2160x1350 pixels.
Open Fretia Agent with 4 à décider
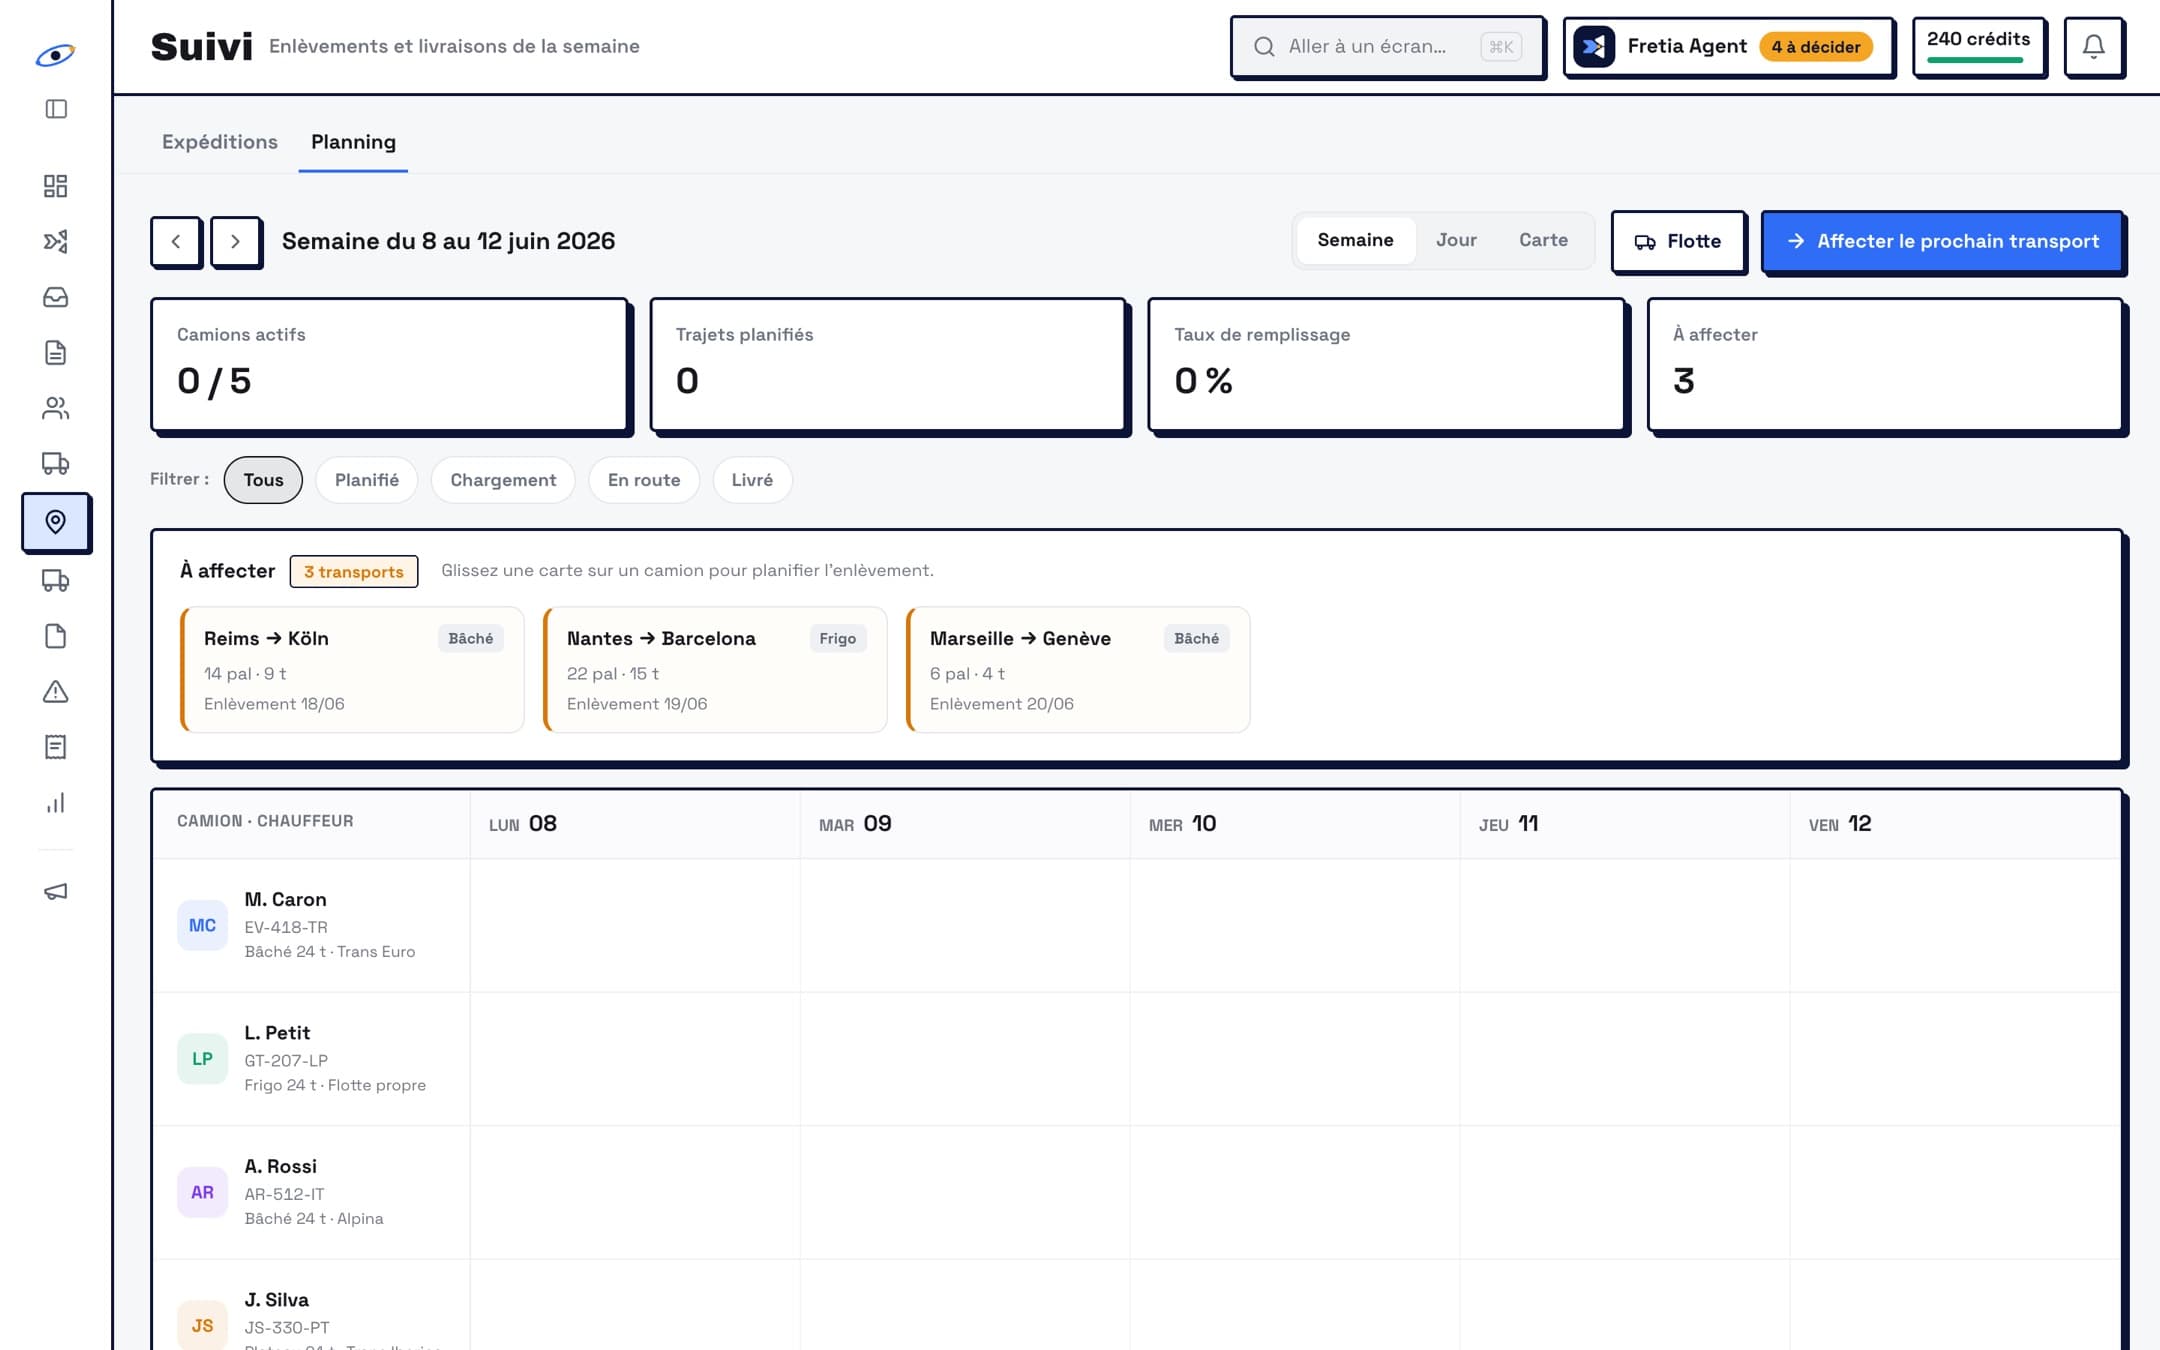tap(1729, 46)
